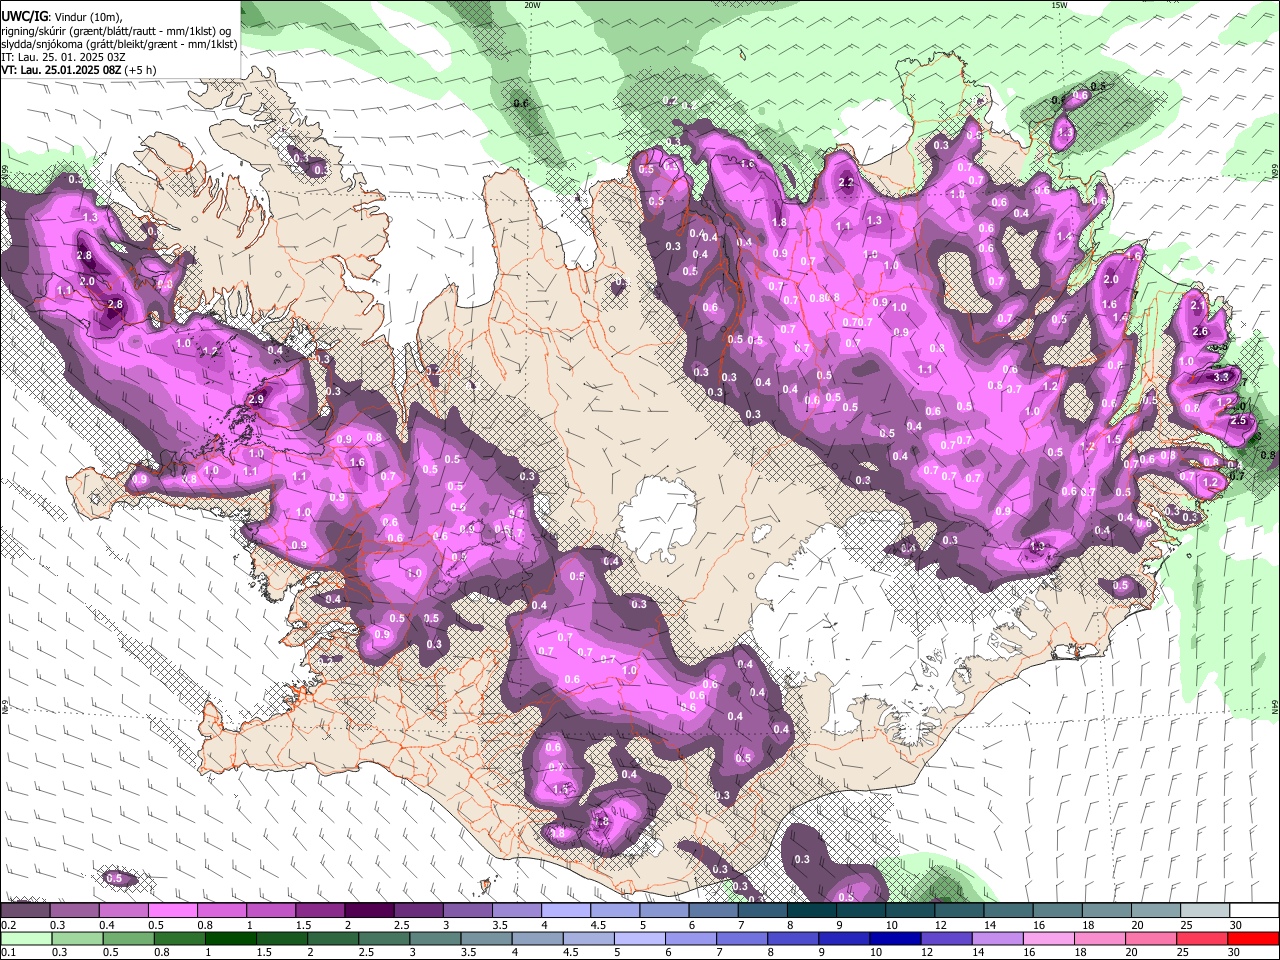Click top legend swatch between 4 and 4.5

coord(564,911)
